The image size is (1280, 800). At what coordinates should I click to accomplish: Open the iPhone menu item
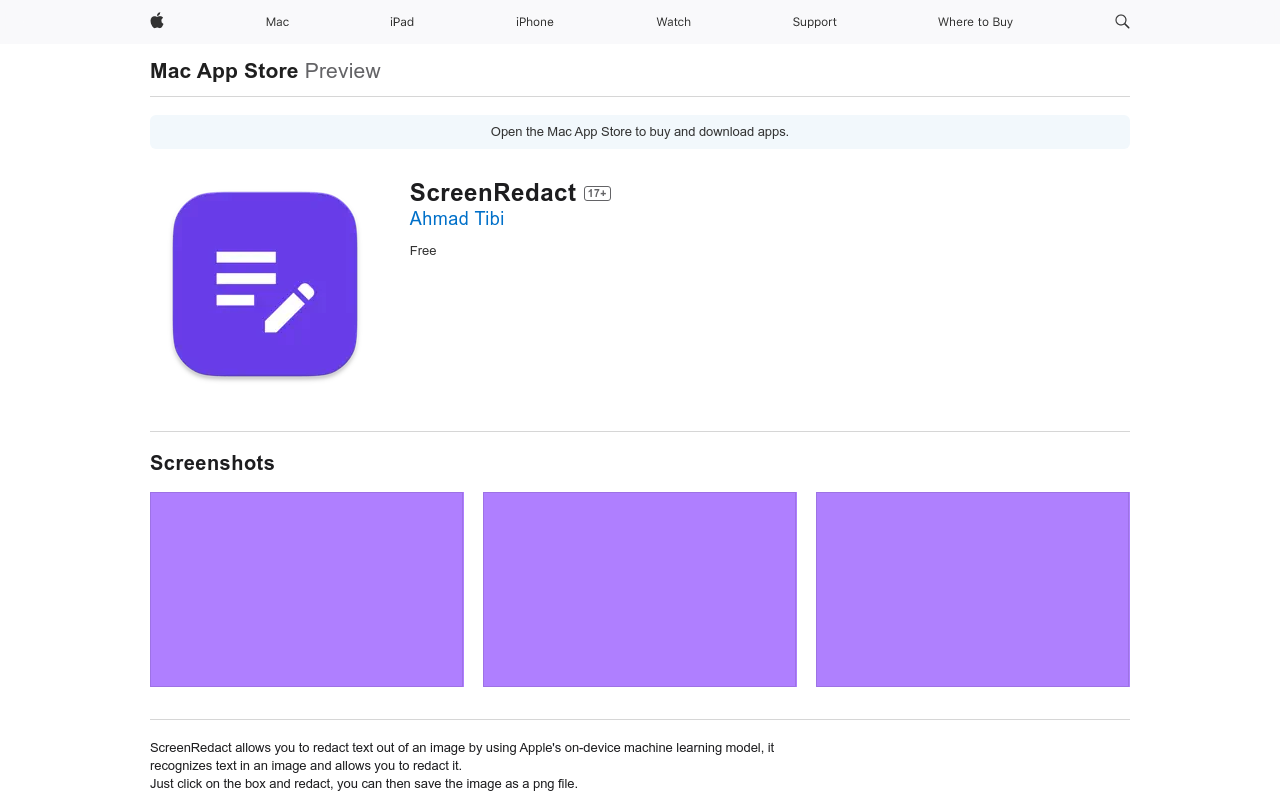[535, 22]
